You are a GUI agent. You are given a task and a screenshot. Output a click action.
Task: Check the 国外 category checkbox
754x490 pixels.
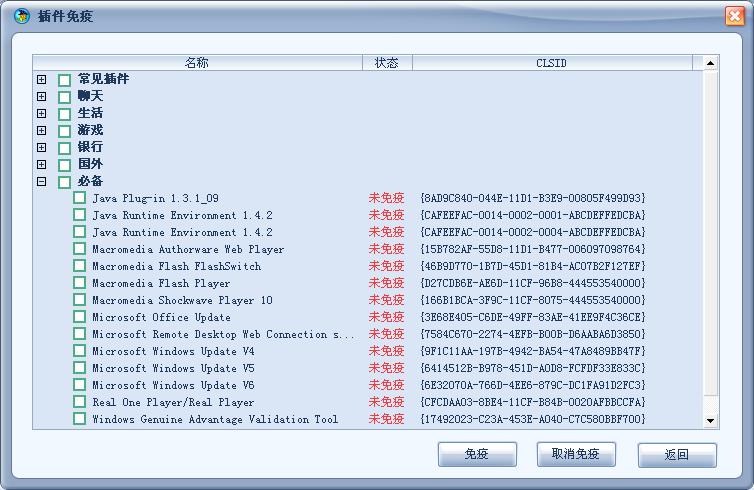click(x=64, y=165)
